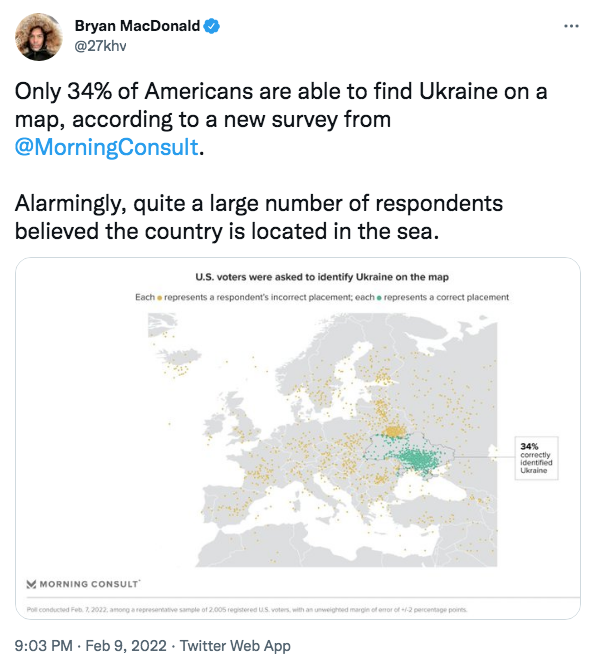
Task: Open the @27khv handle link
Action: 100,46
